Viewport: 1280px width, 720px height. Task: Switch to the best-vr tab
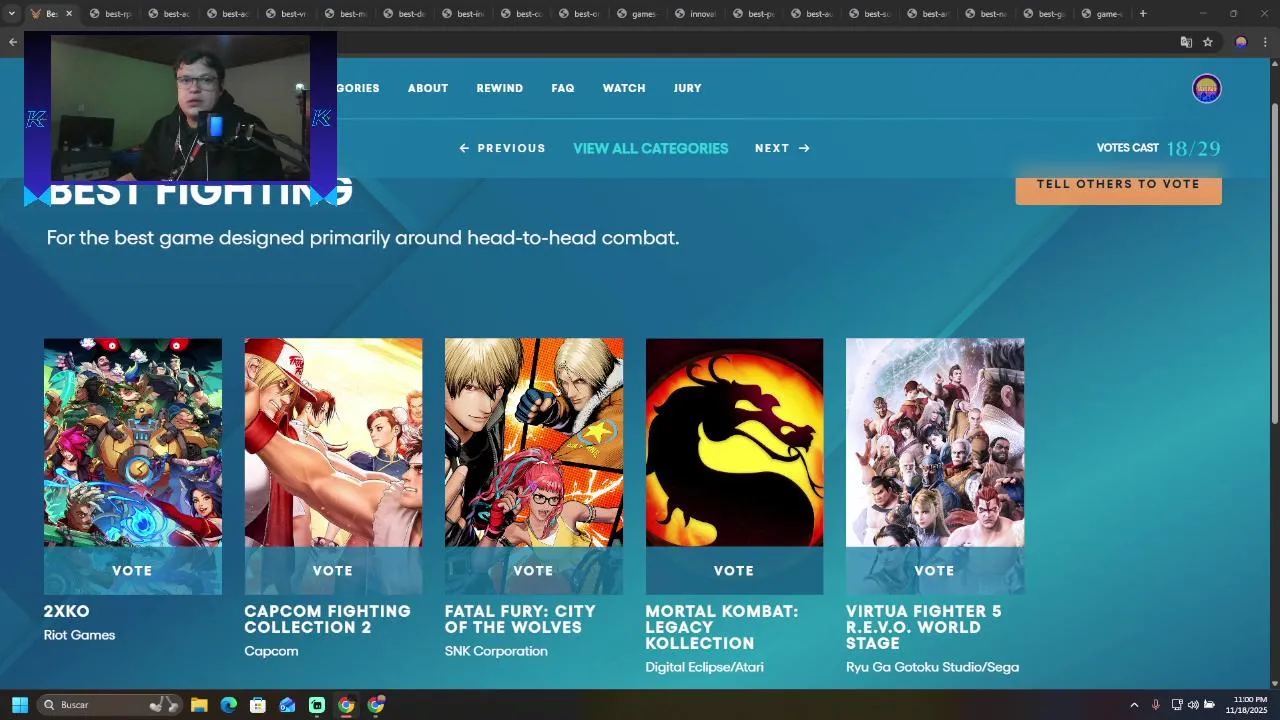click(286, 14)
